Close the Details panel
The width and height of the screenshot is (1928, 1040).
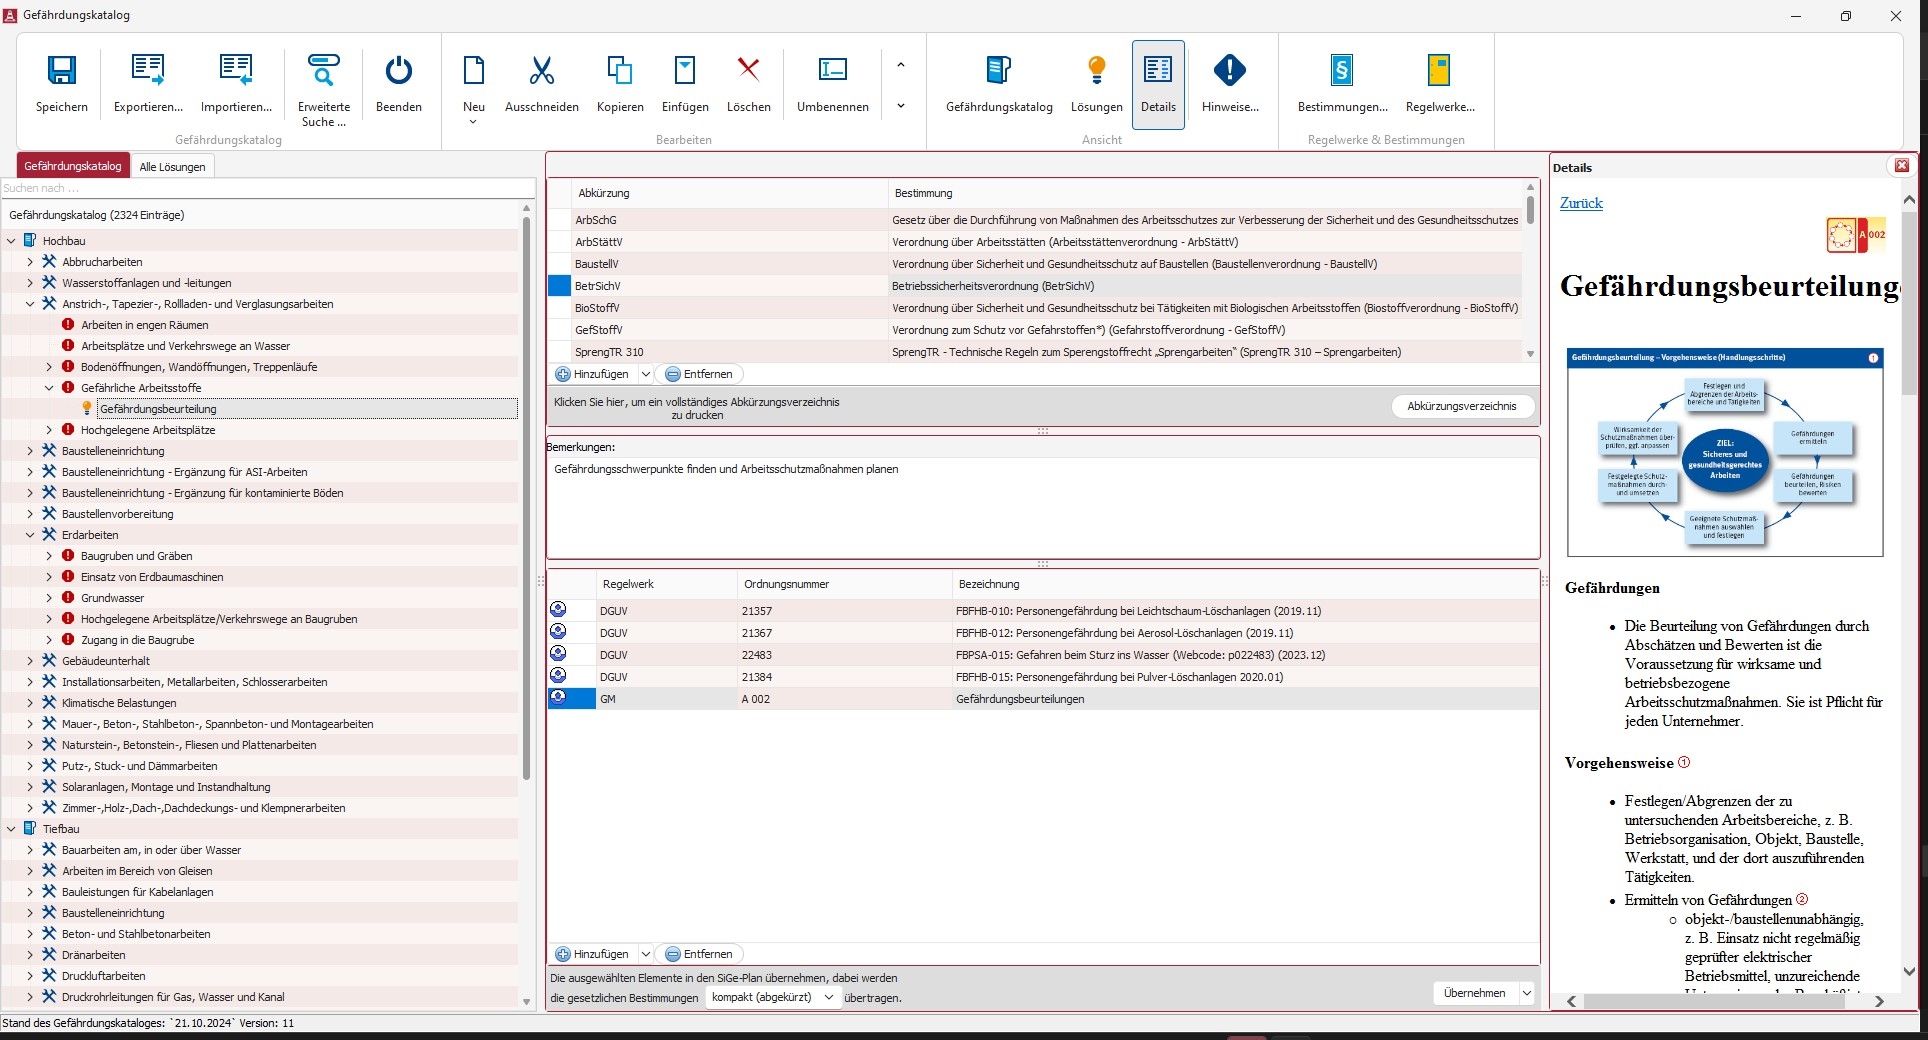(x=1902, y=166)
